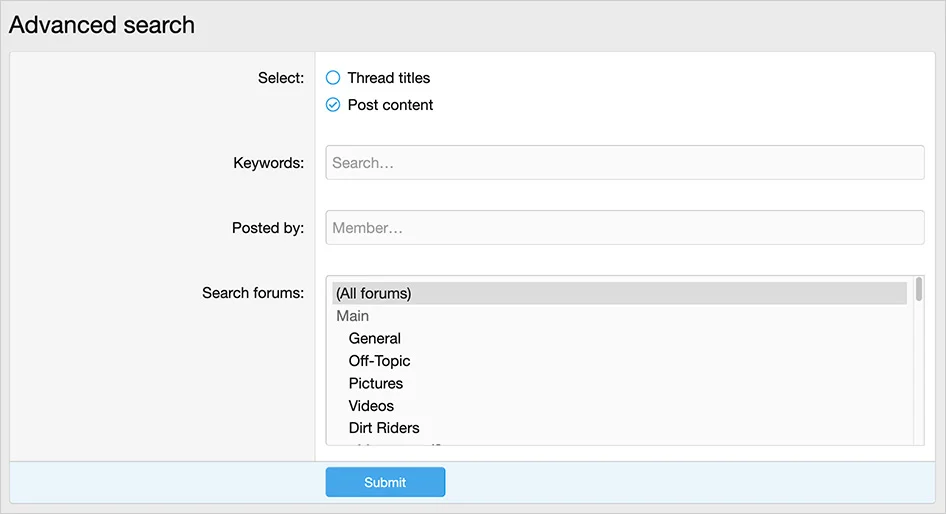Select the Videos forum option

[371, 406]
